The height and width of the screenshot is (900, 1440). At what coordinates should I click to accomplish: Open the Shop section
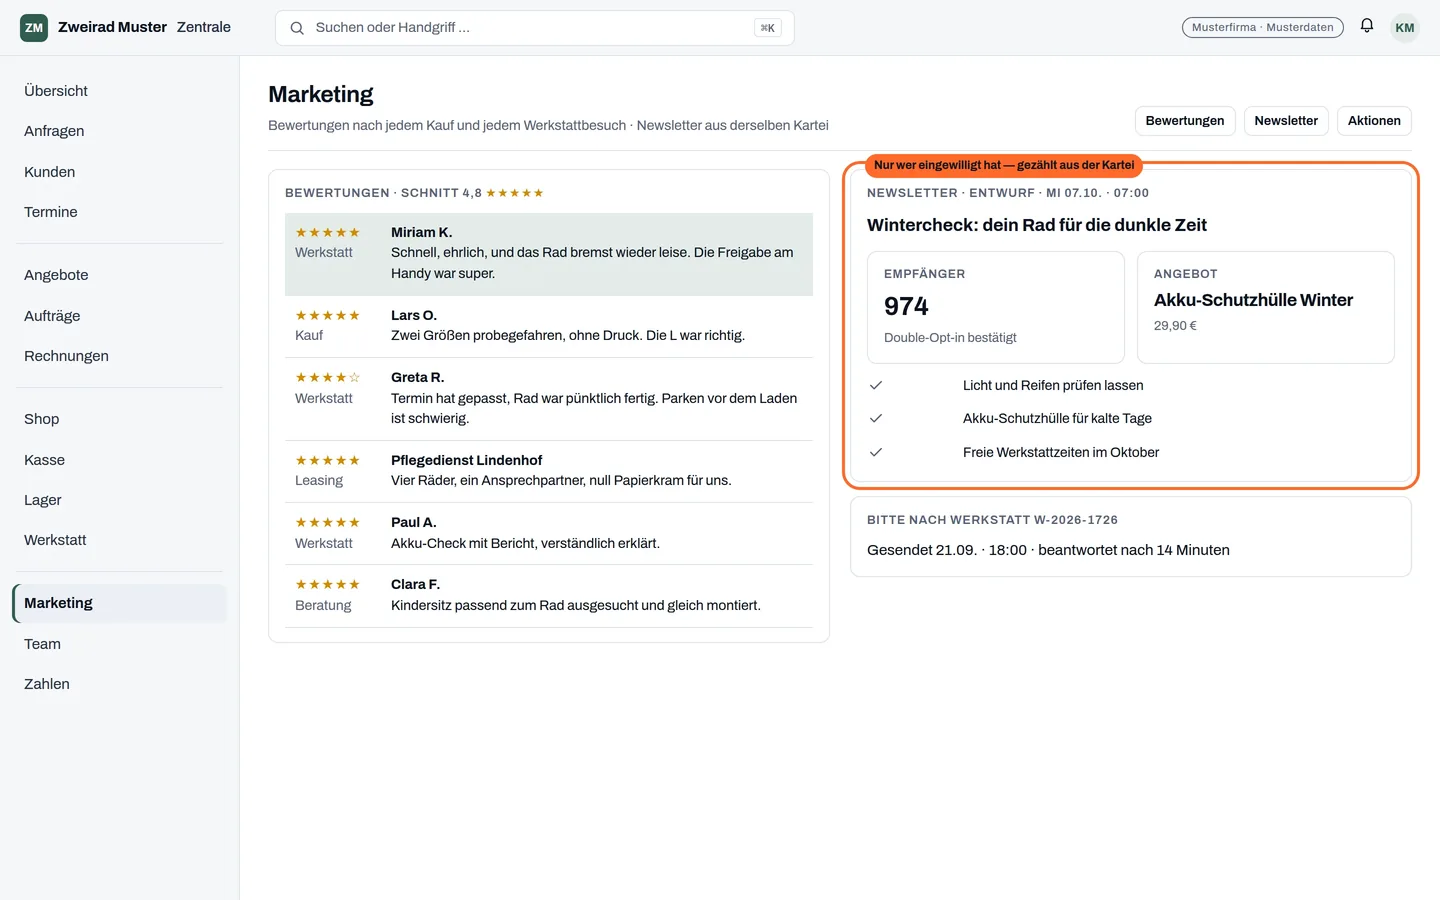[120, 419]
